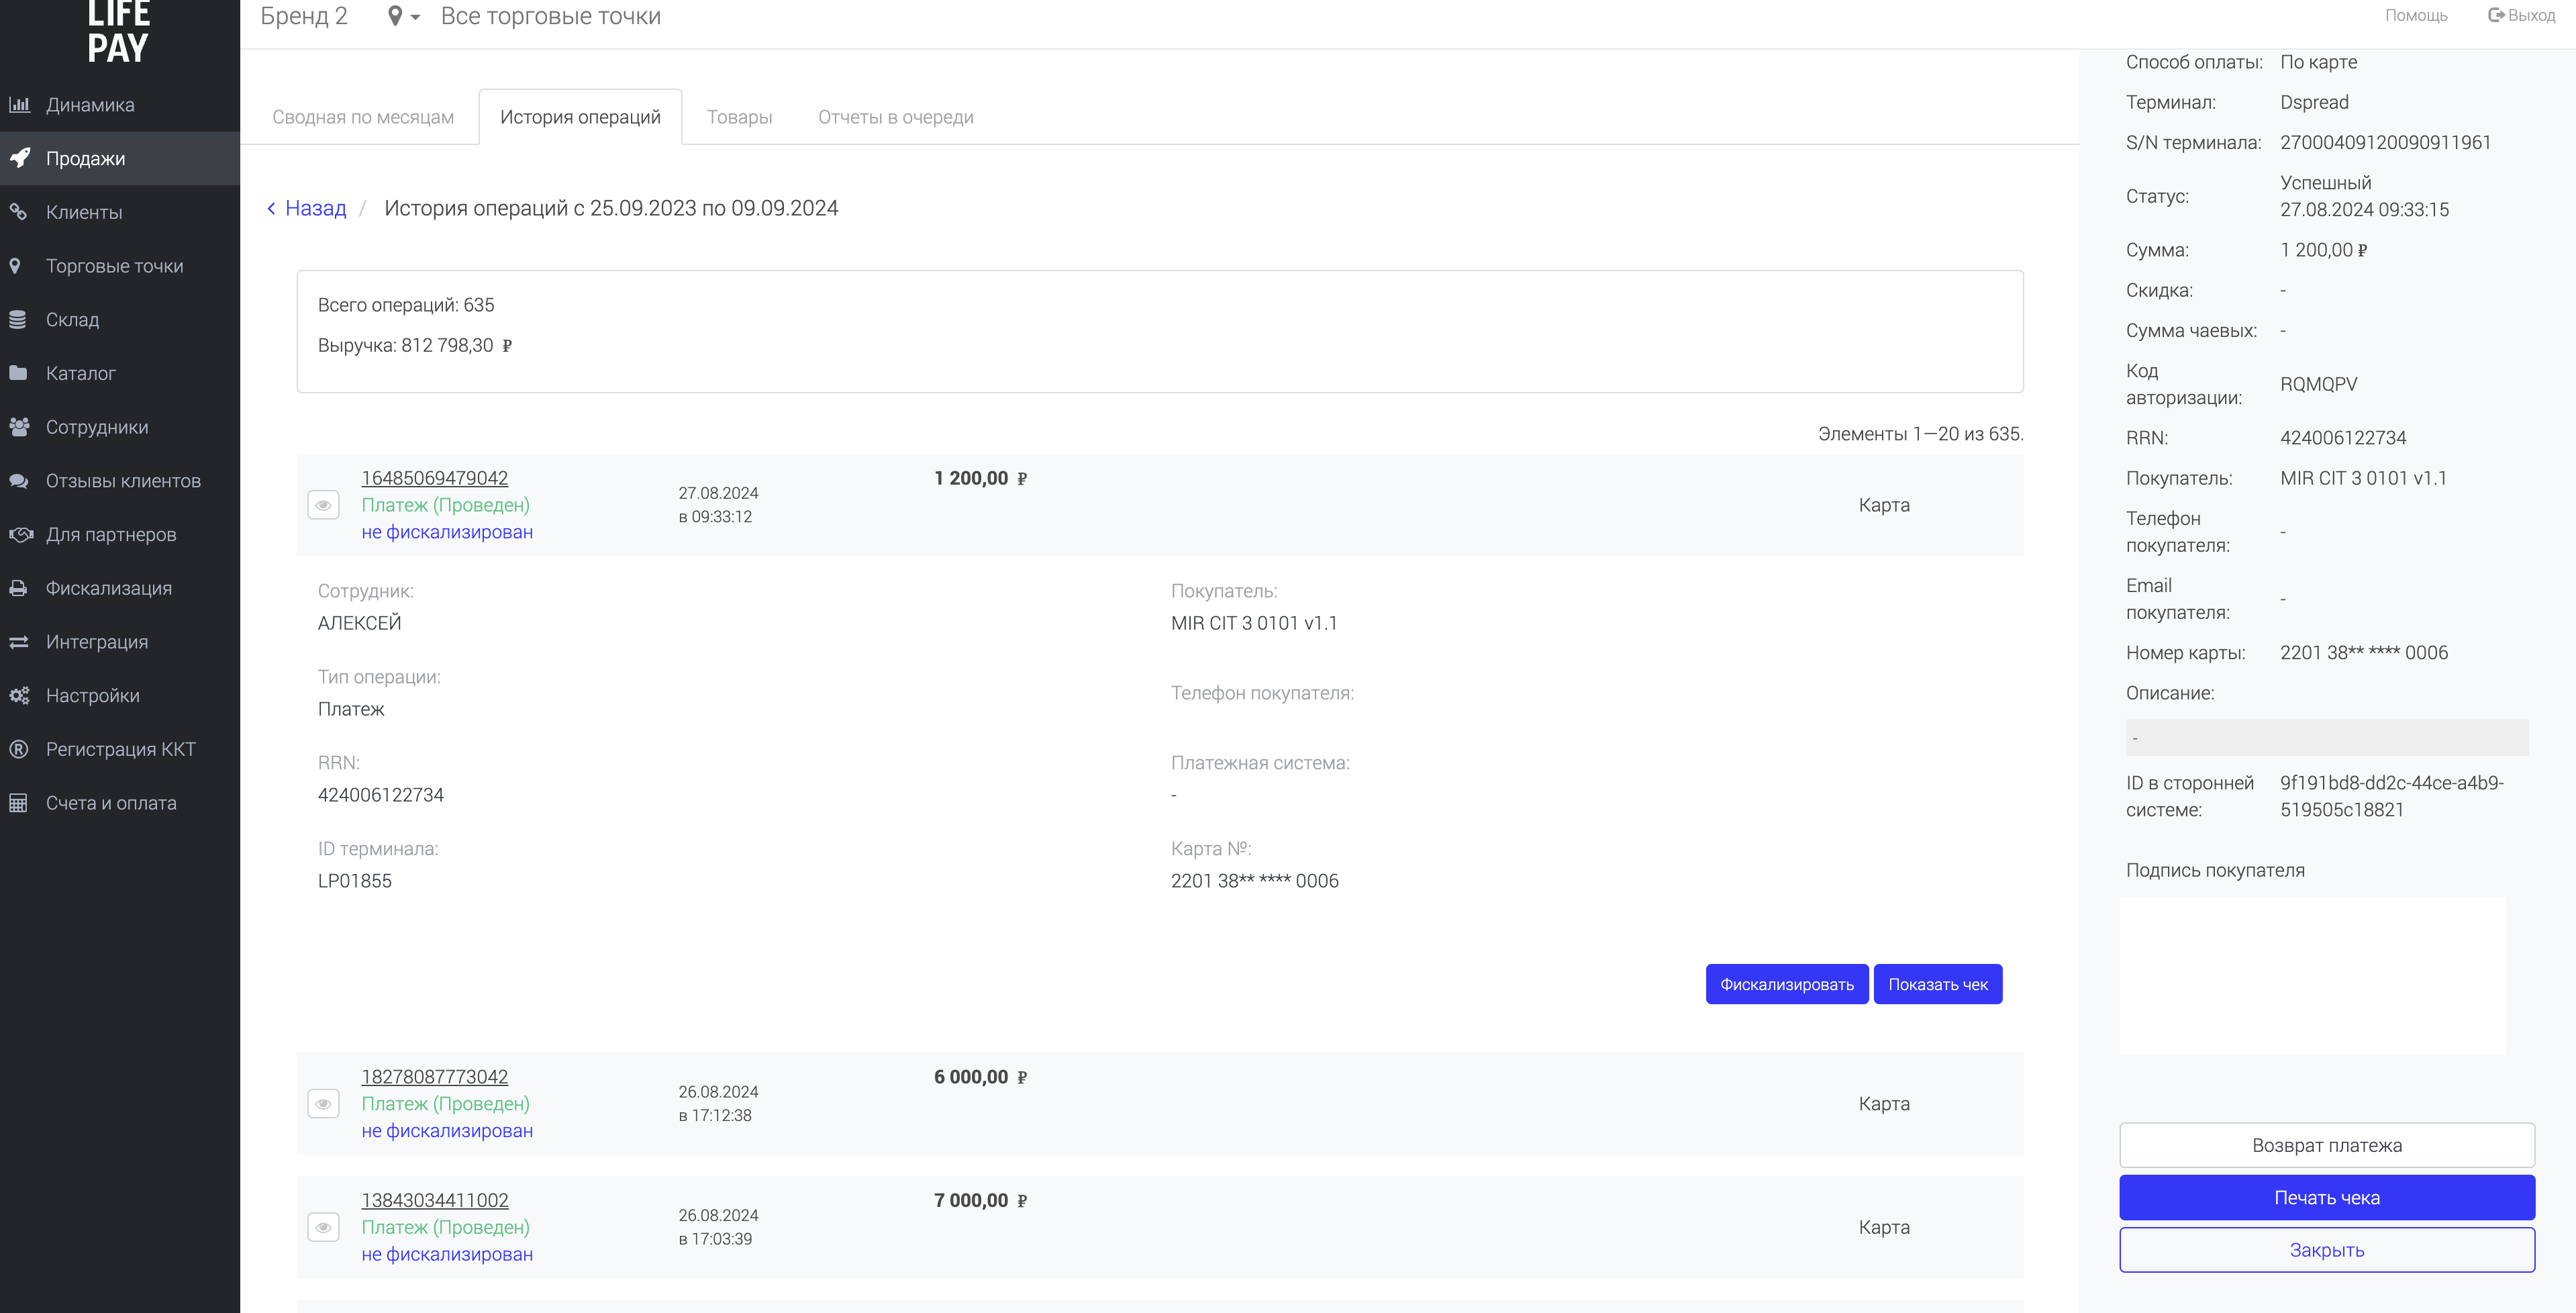2576x1313 pixels.
Task: Open the Товары tab
Action: click(x=739, y=117)
